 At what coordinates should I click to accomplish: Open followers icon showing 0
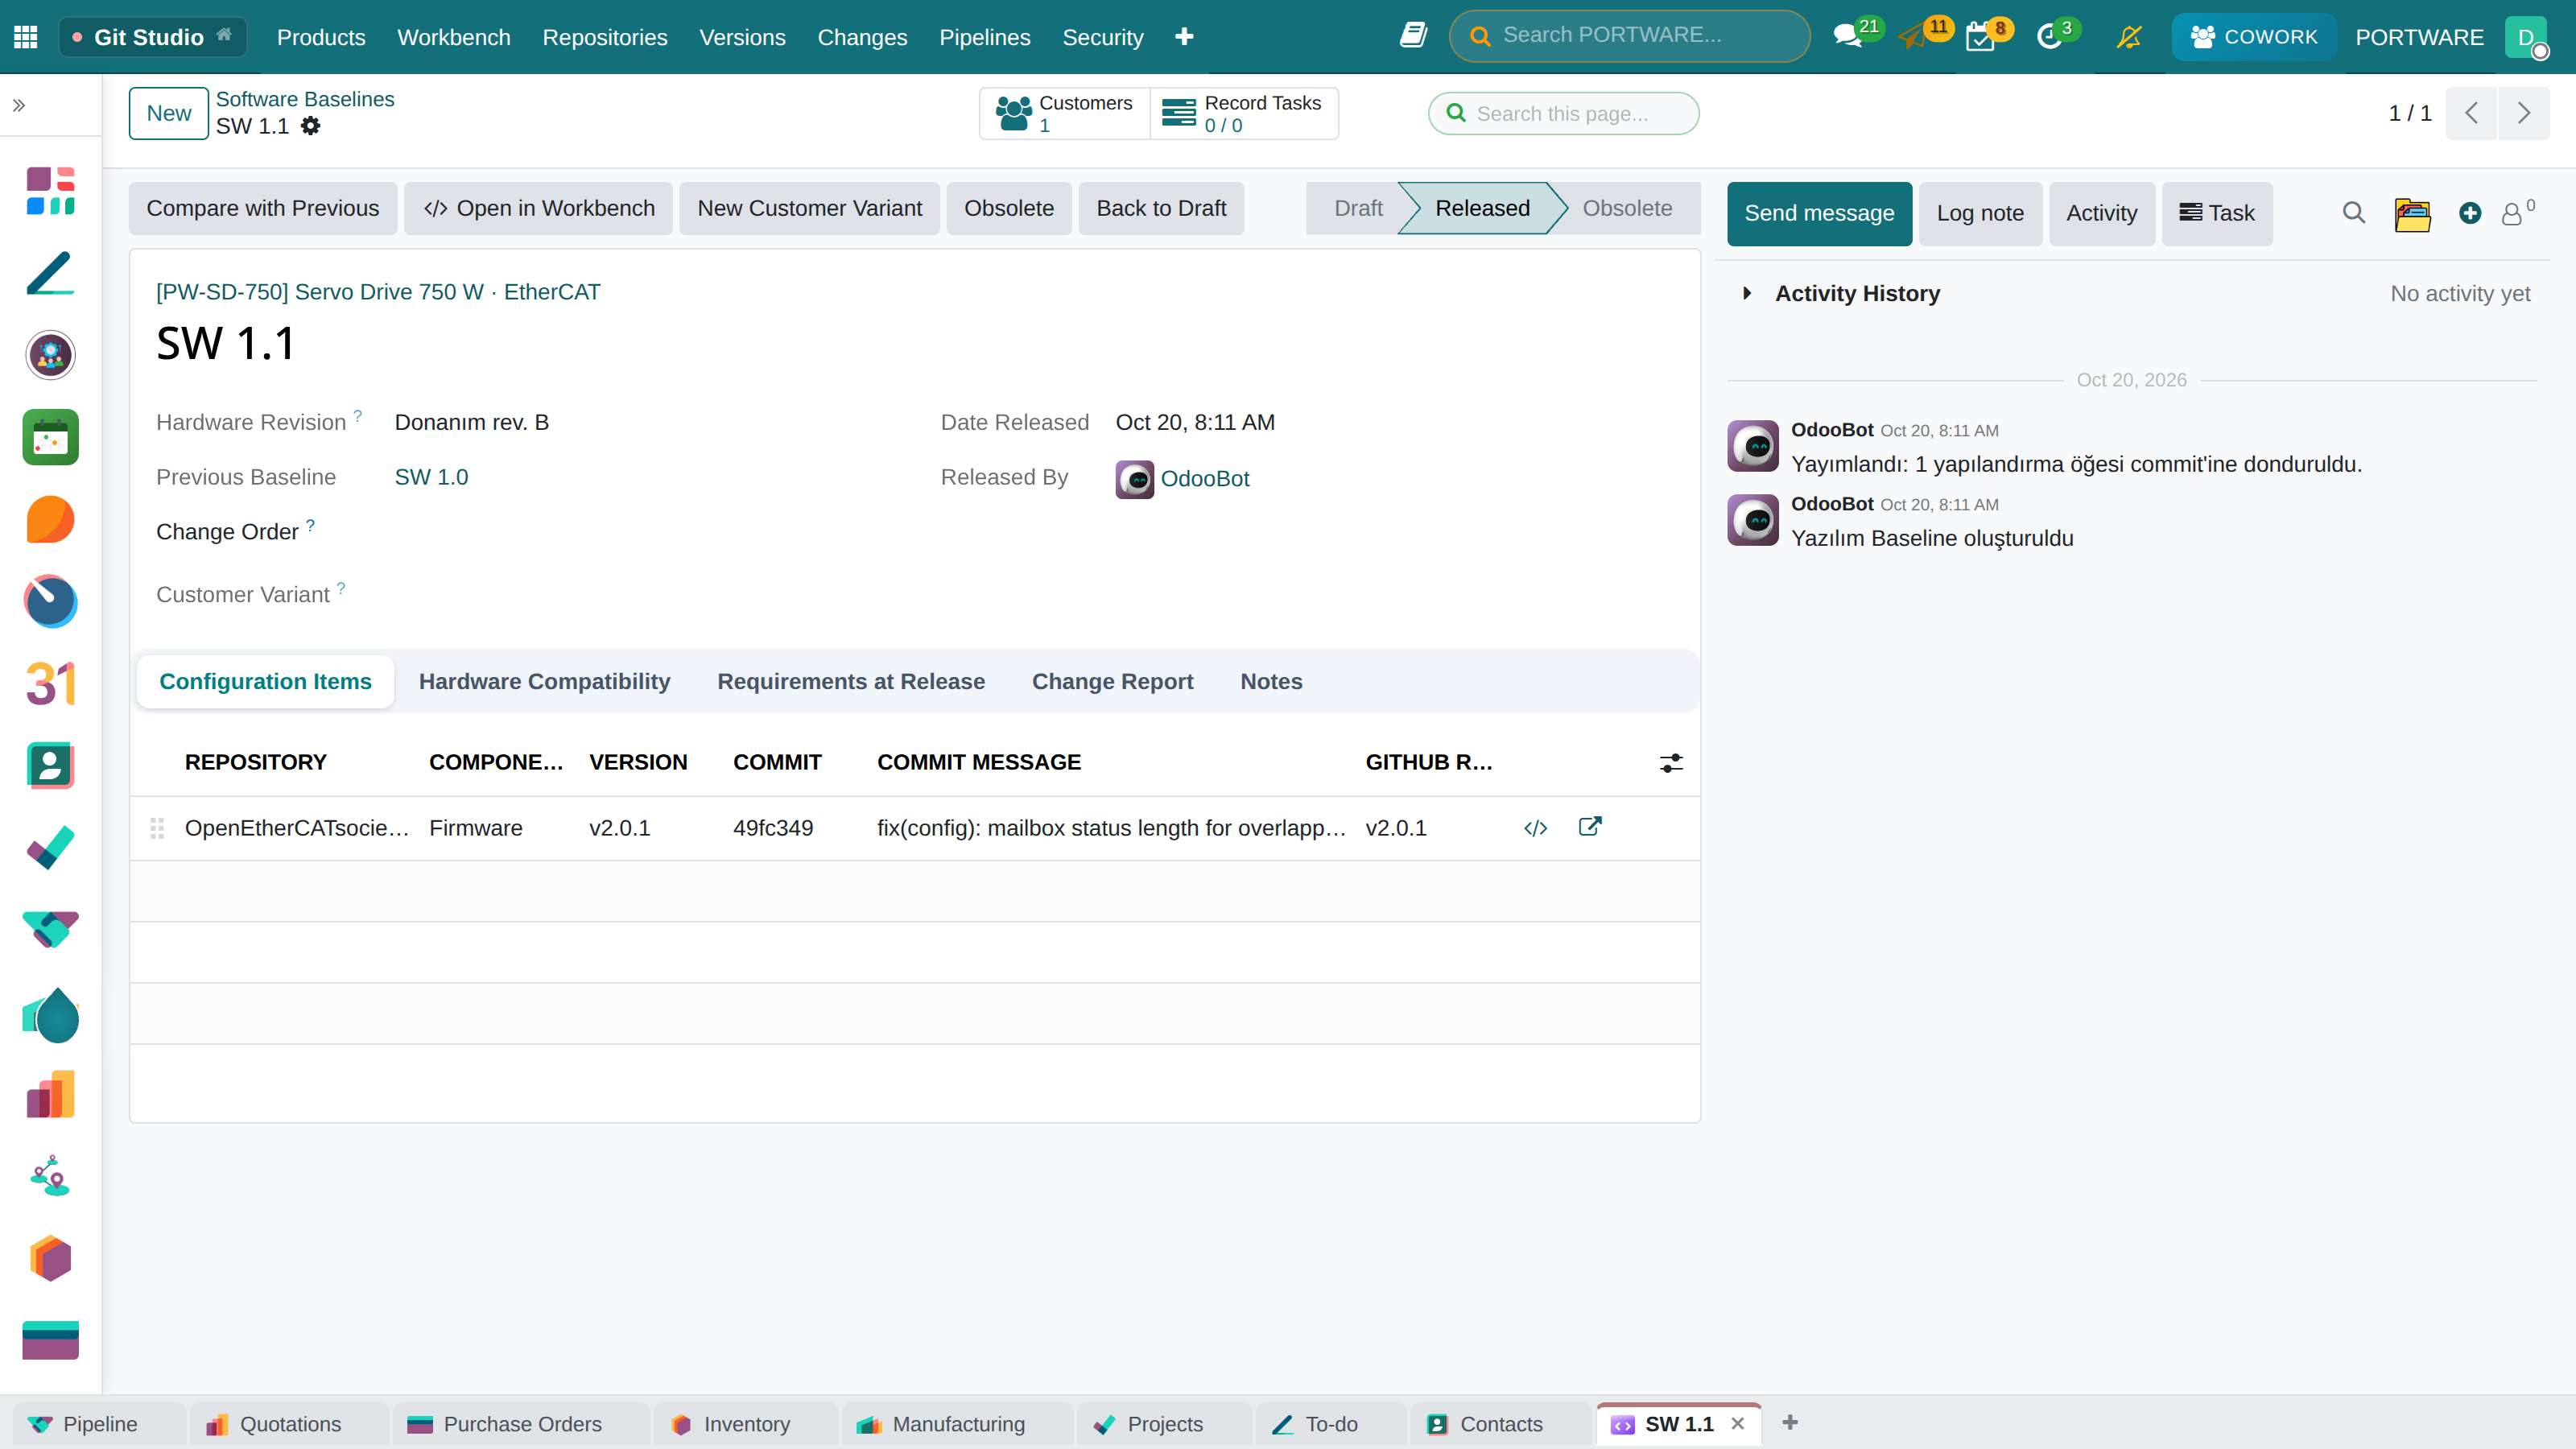2517,213
